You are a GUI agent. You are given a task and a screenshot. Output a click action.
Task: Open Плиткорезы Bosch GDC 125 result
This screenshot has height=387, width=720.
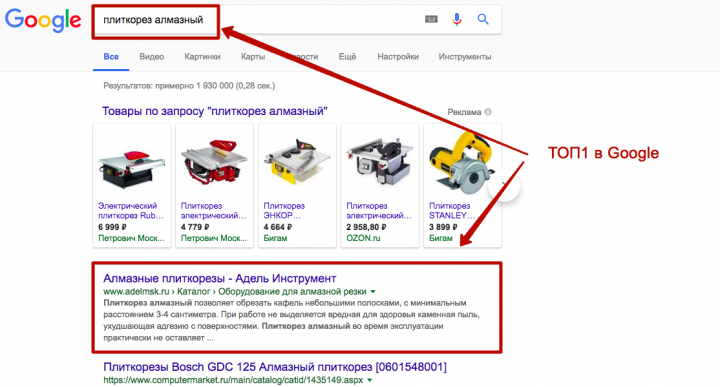pos(275,367)
